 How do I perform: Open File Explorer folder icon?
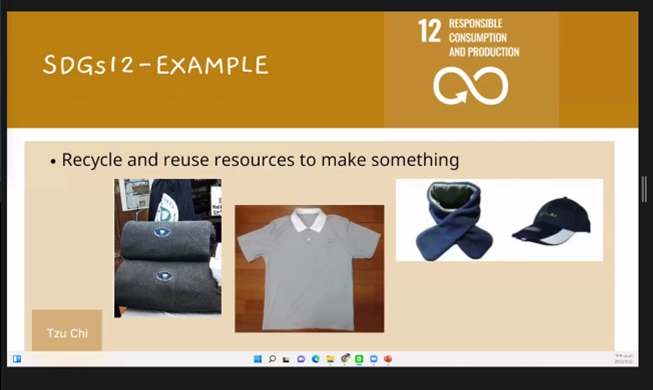[330, 359]
